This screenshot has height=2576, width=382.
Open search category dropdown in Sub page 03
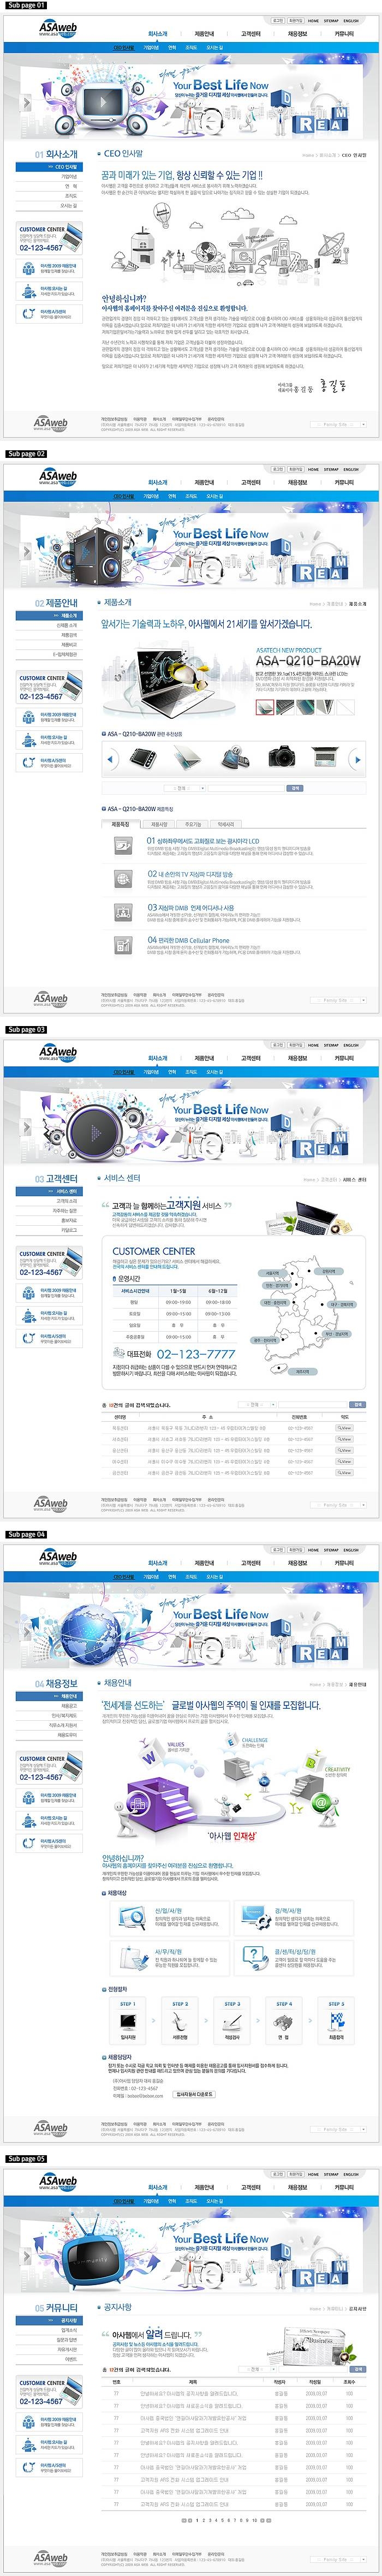(x=256, y=1404)
